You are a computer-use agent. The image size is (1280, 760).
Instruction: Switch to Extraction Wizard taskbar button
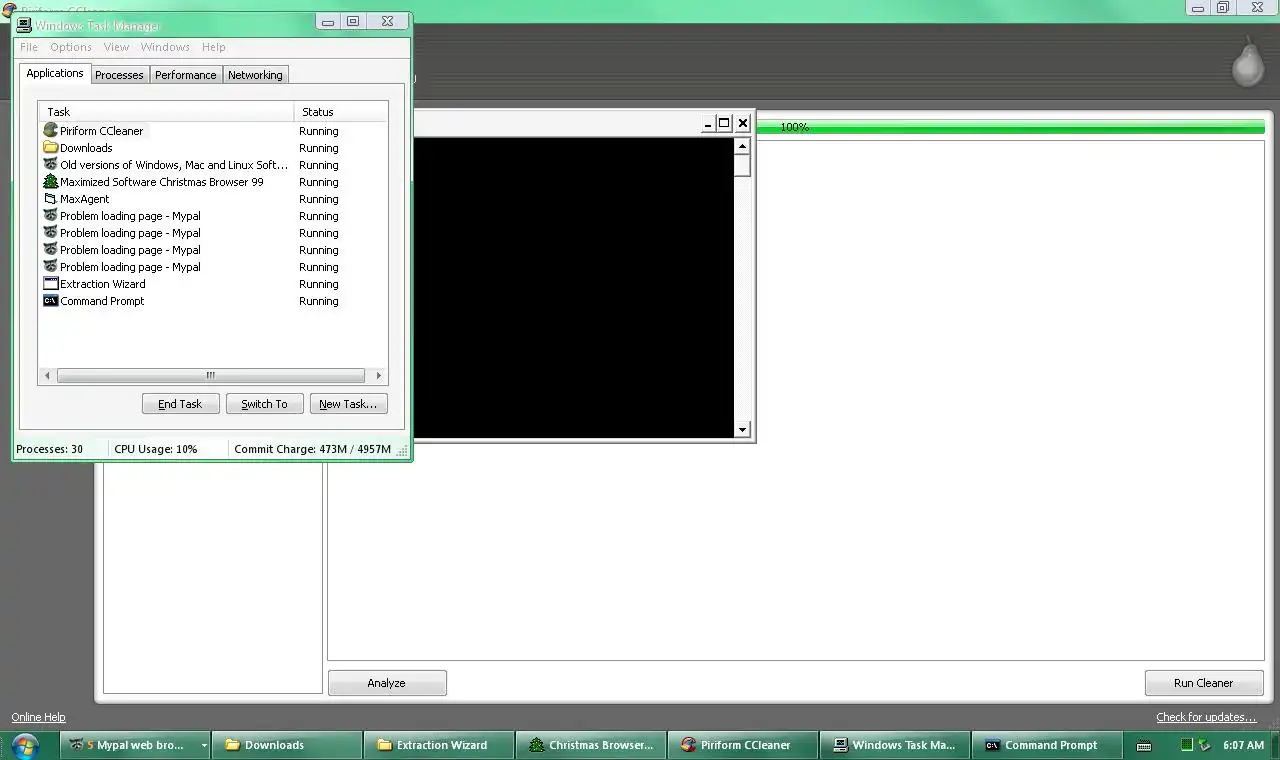pos(440,745)
